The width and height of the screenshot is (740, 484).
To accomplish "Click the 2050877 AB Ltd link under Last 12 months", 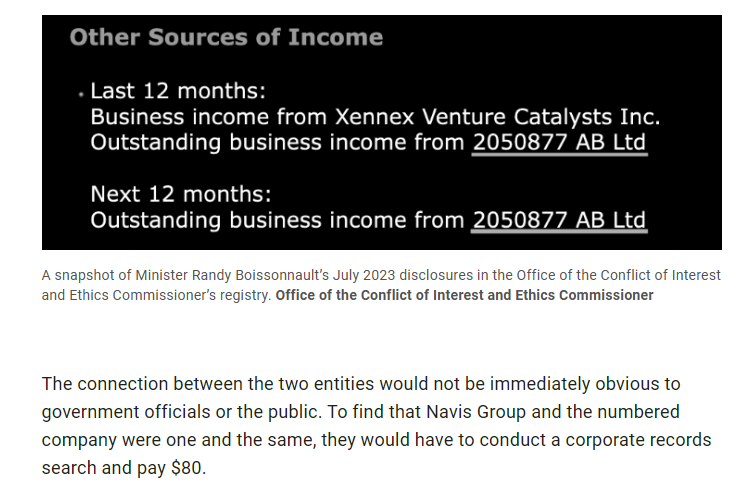I will pyautogui.click(x=559, y=143).
